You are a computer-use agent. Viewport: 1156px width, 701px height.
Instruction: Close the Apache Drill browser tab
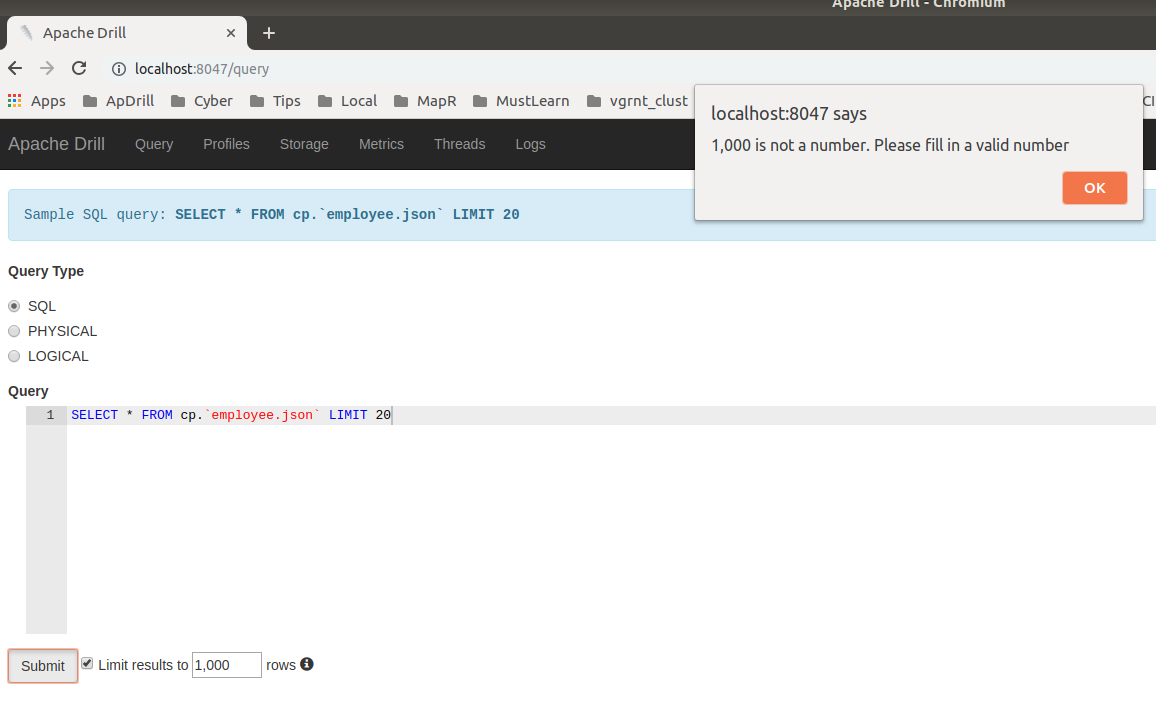231,33
